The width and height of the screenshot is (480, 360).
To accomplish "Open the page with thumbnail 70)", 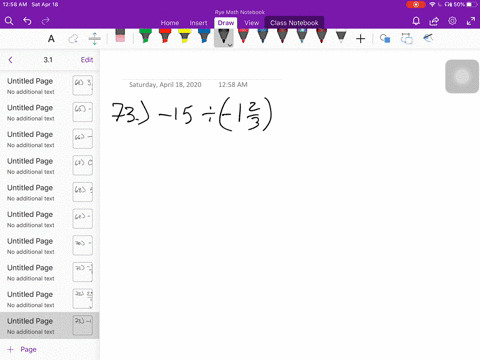I will [50, 245].
